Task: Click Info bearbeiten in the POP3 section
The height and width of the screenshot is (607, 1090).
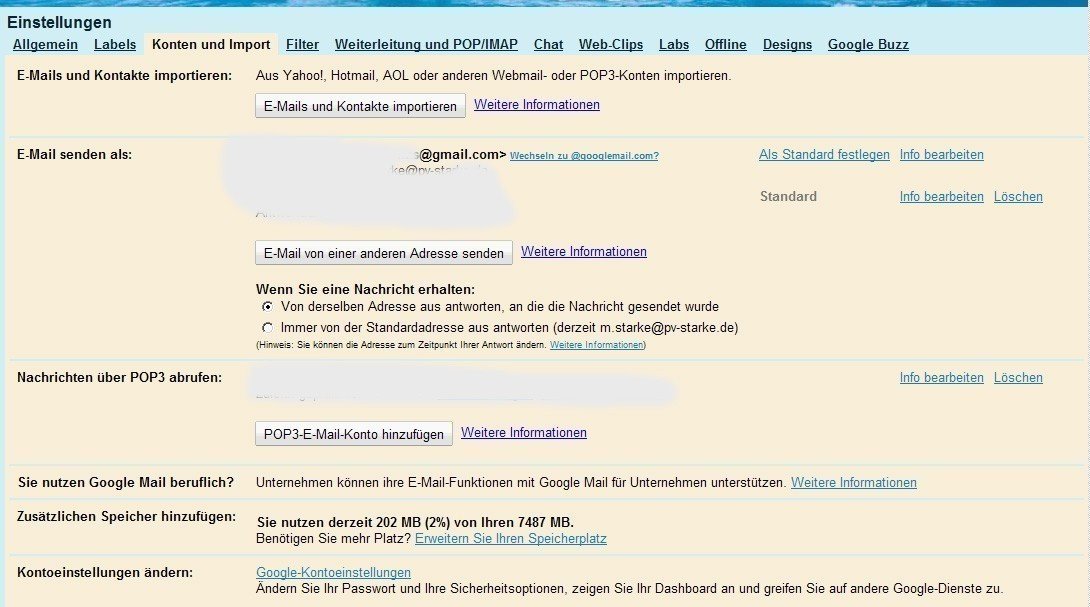Action: click(941, 378)
